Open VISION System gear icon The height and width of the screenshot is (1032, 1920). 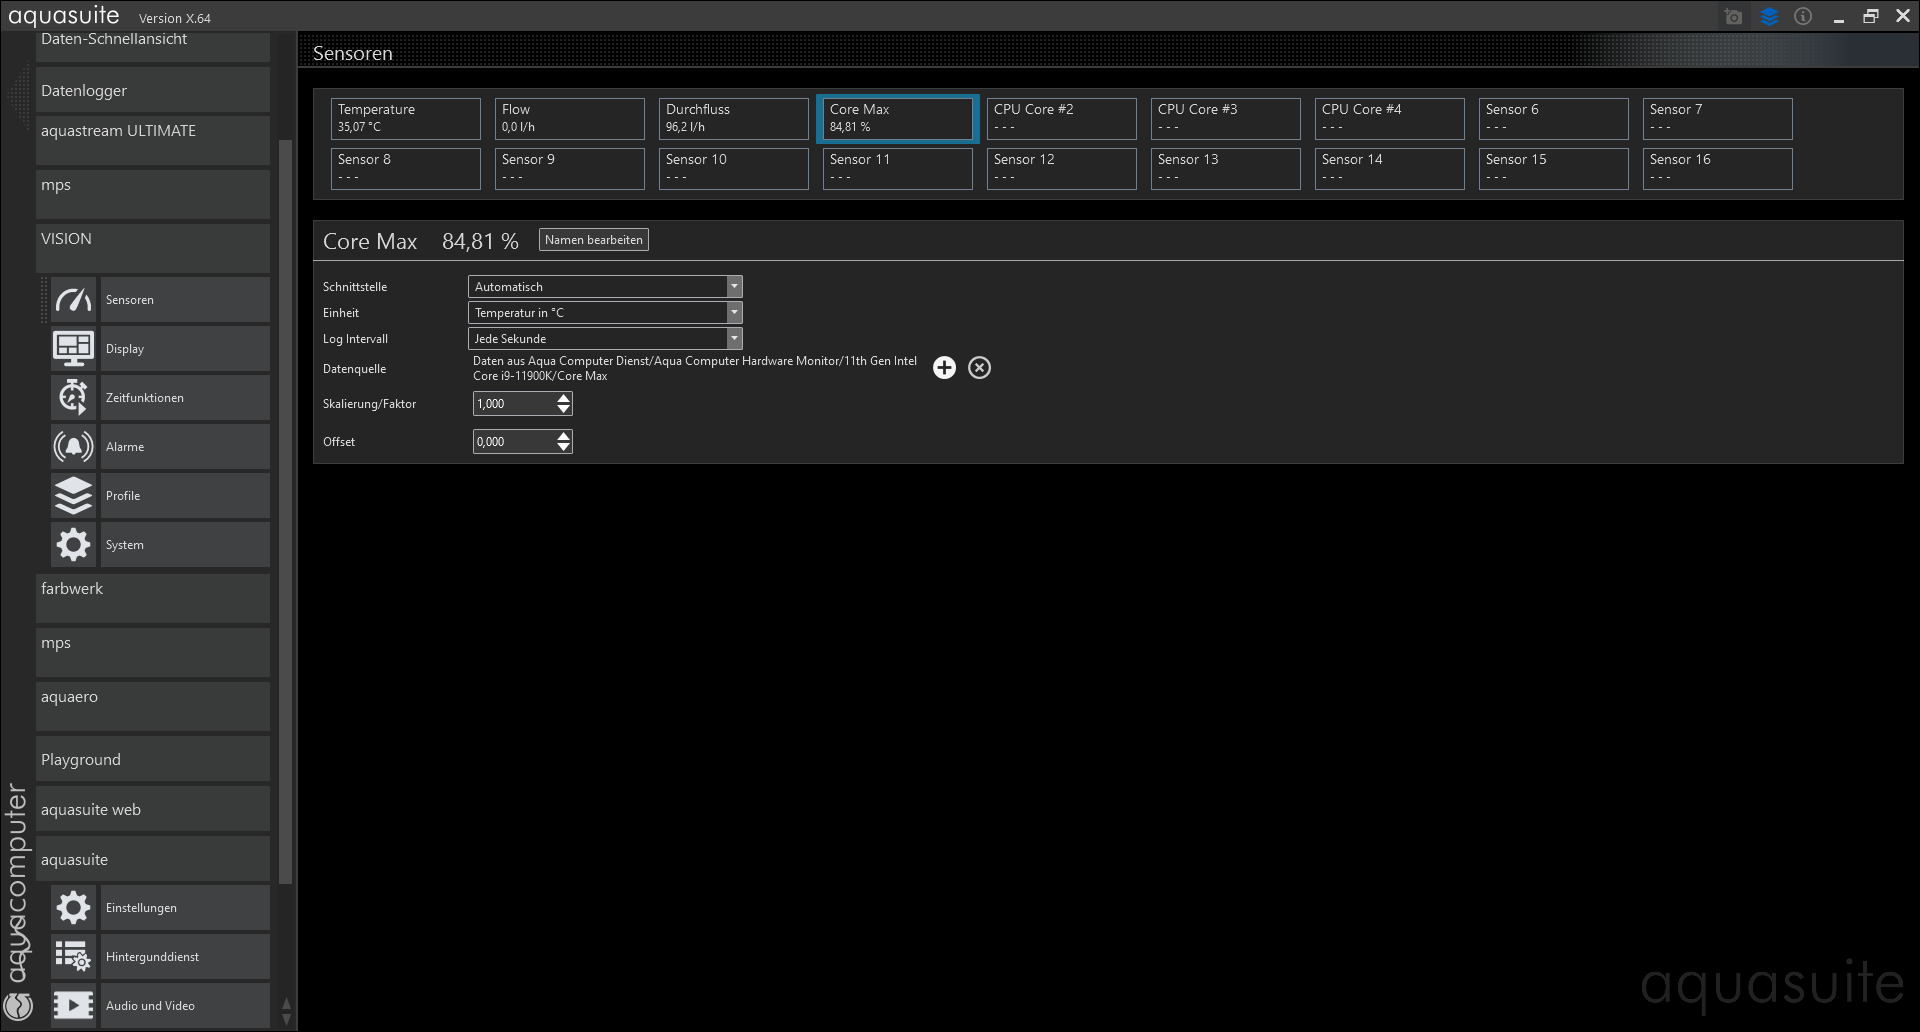pyautogui.click(x=73, y=545)
